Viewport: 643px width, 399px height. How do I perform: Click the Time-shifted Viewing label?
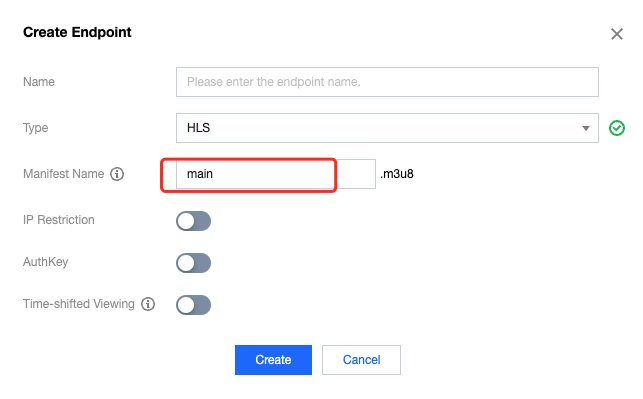(79, 304)
